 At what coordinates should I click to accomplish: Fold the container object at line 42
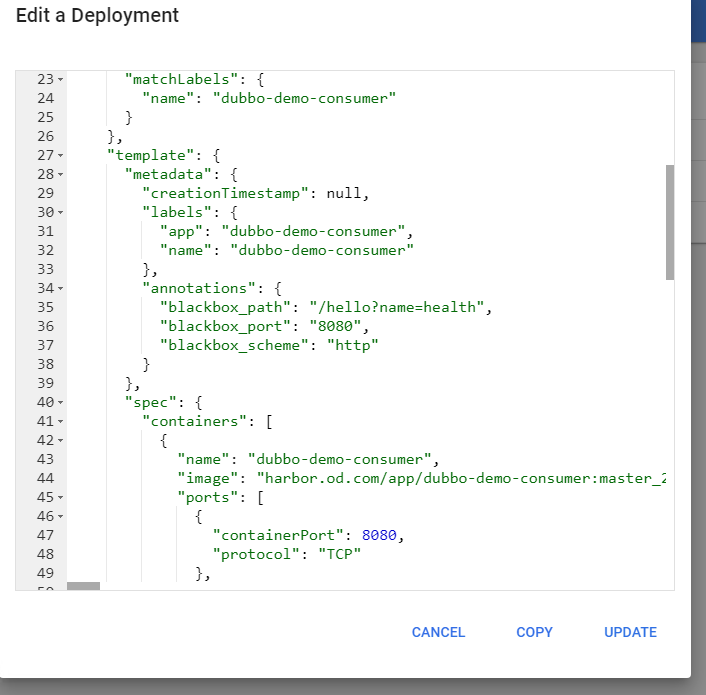click(x=60, y=441)
